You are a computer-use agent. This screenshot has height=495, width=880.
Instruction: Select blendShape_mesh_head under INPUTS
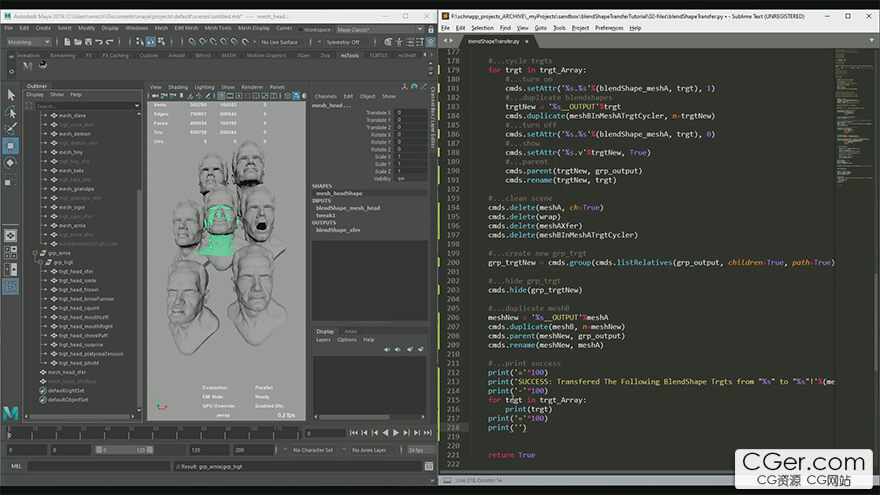tap(348, 208)
